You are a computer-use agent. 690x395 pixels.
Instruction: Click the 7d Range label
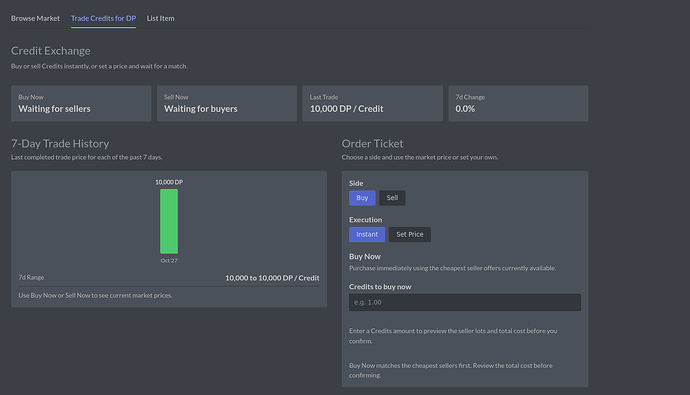coord(31,278)
